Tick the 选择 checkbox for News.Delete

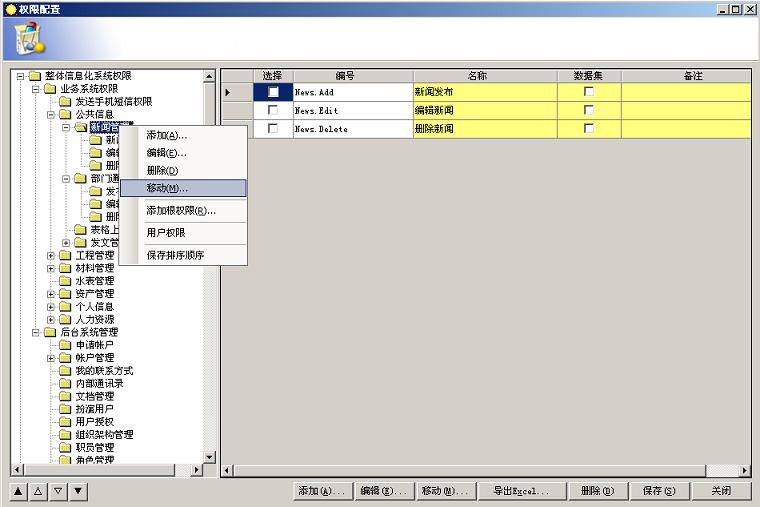[273, 128]
